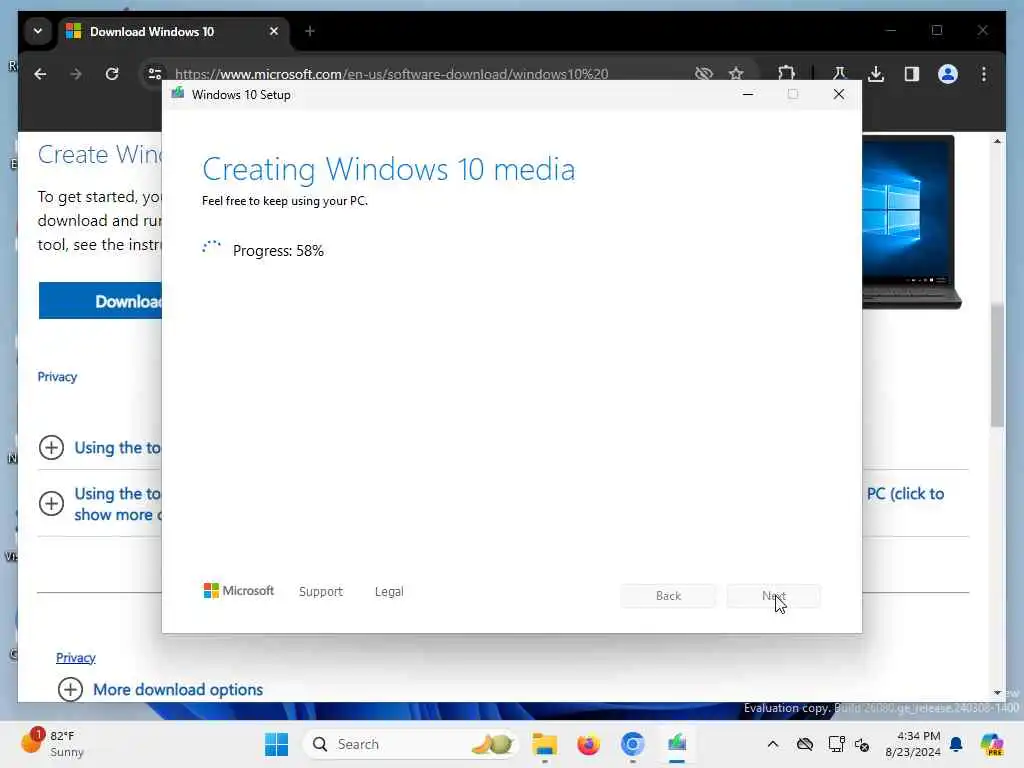
Task: Open Windows Start menu
Action: [276, 744]
